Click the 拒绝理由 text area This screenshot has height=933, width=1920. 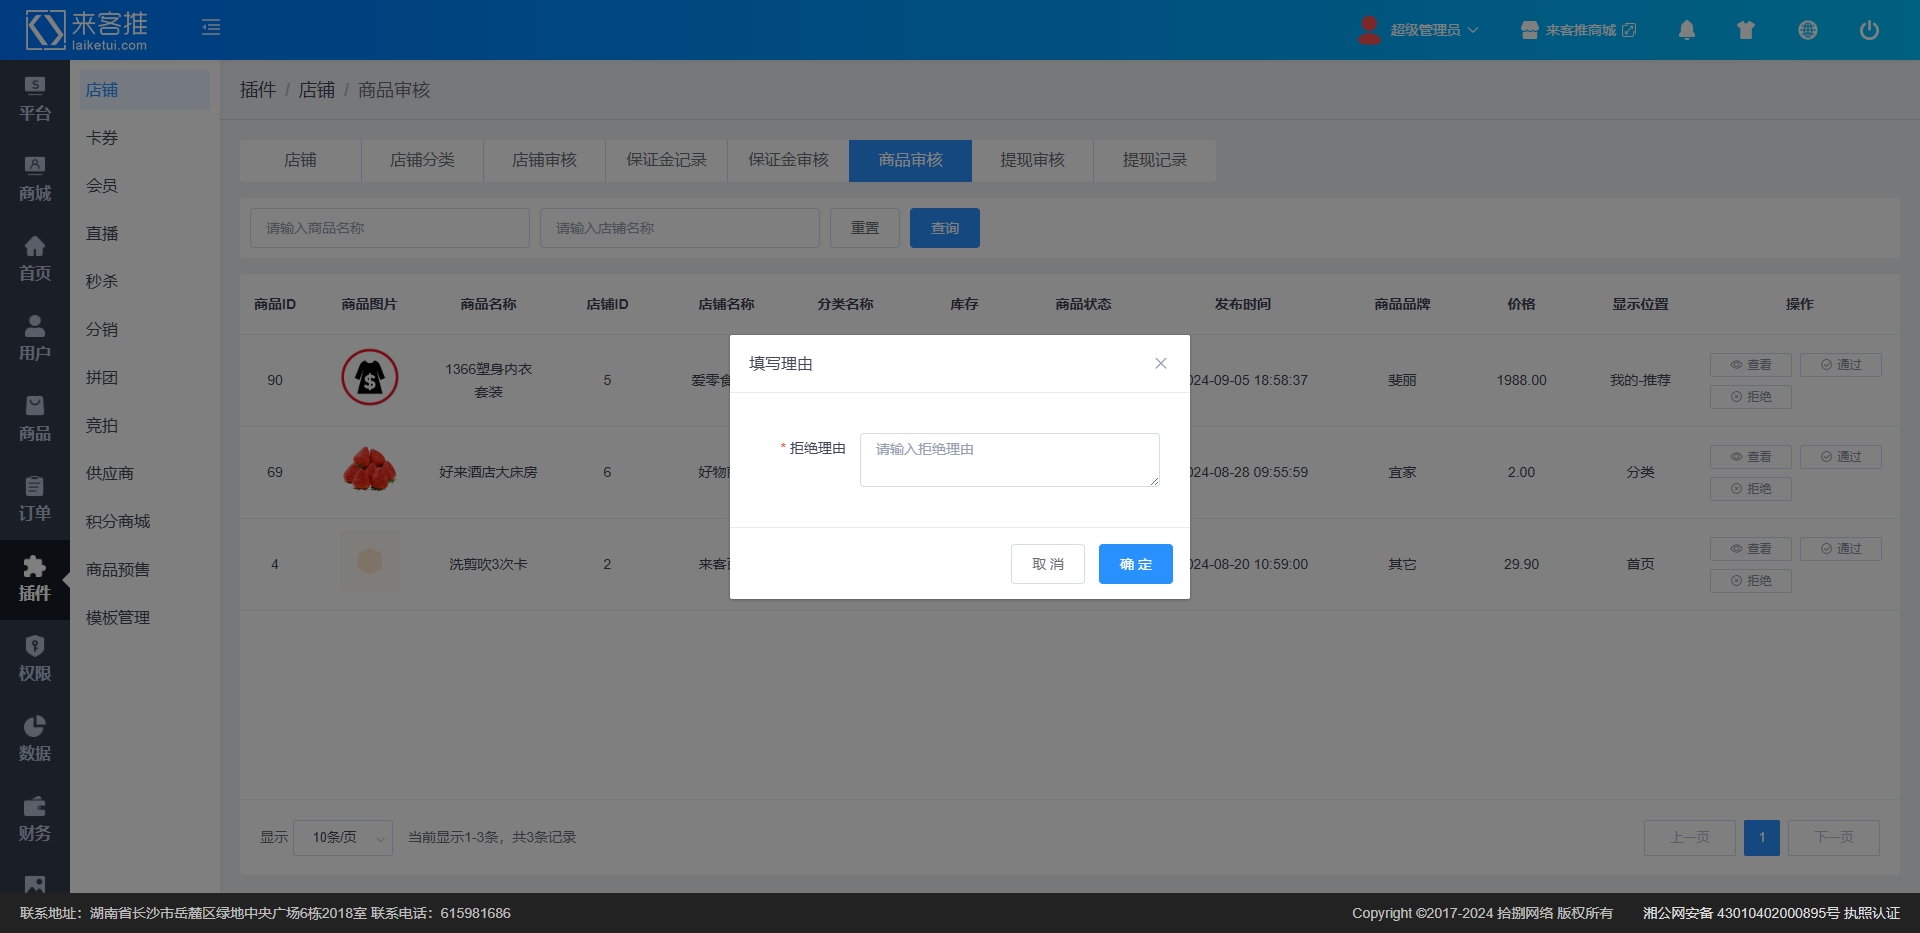click(1009, 459)
